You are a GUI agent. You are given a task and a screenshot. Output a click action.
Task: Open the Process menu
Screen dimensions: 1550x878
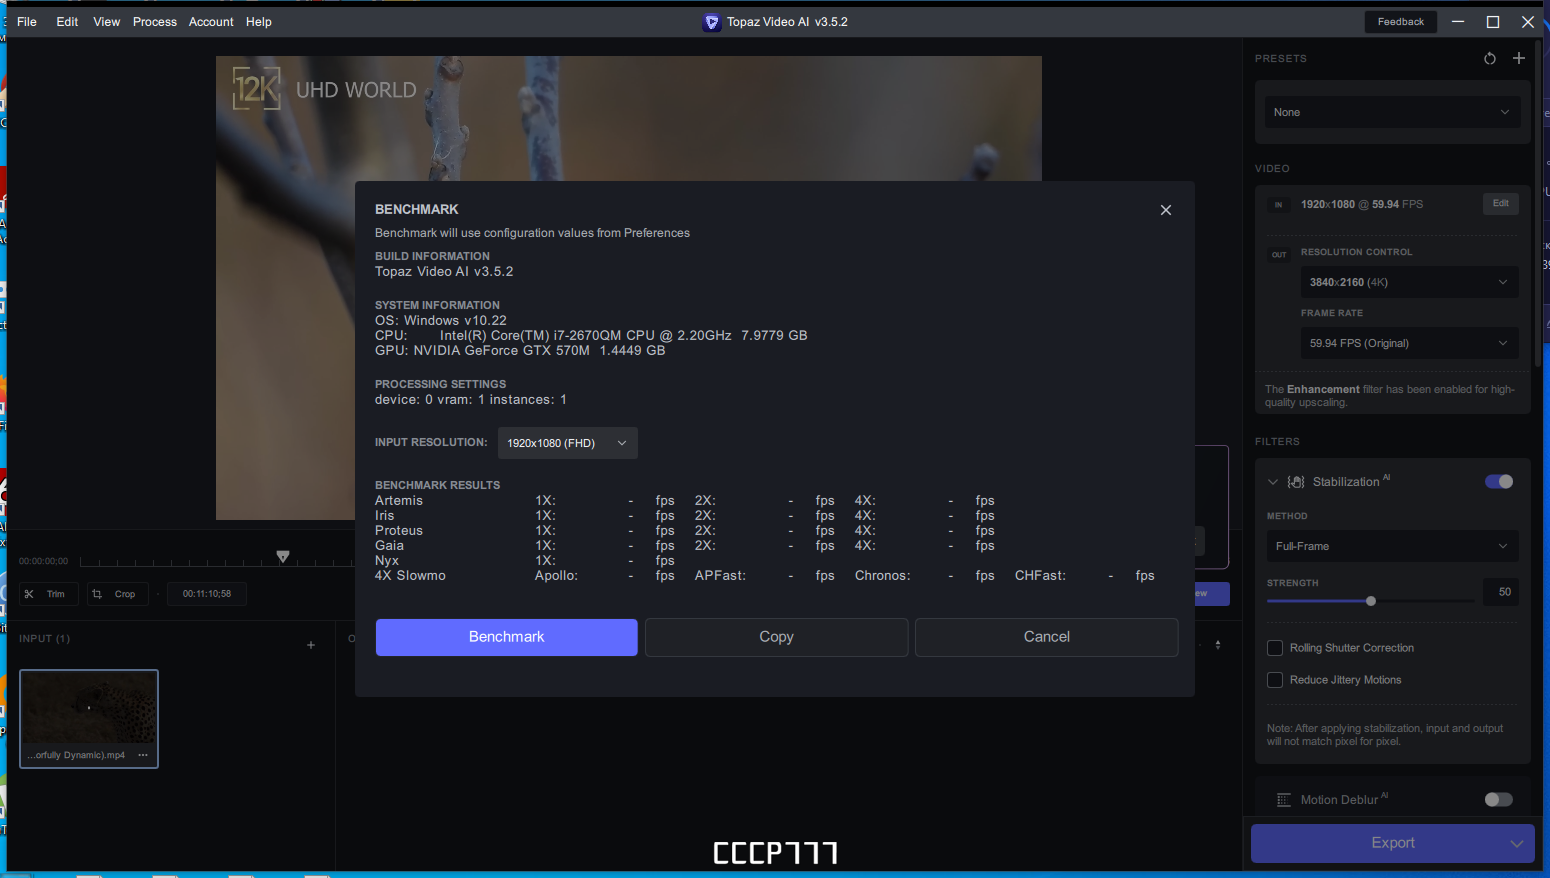155,22
